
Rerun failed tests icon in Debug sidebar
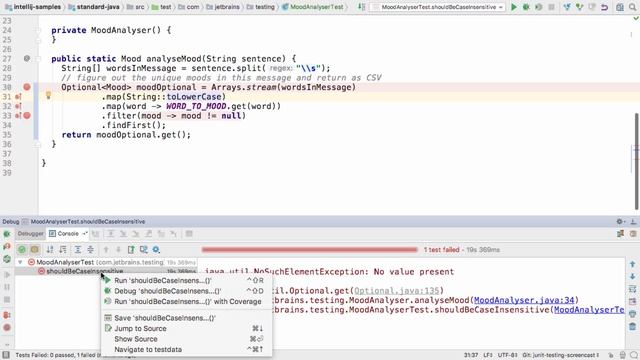click(7, 247)
